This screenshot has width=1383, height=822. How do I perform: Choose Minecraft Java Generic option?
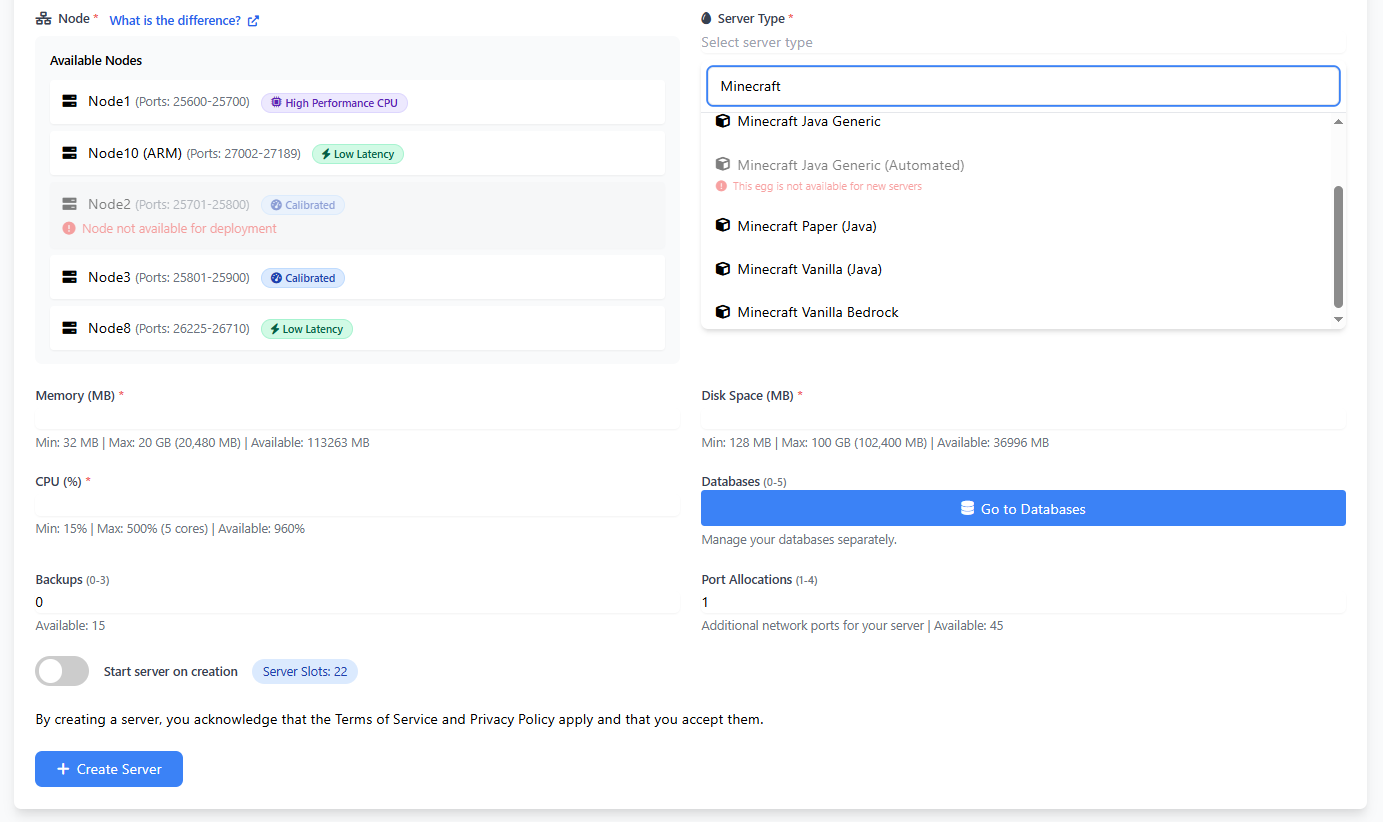pos(1016,121)
